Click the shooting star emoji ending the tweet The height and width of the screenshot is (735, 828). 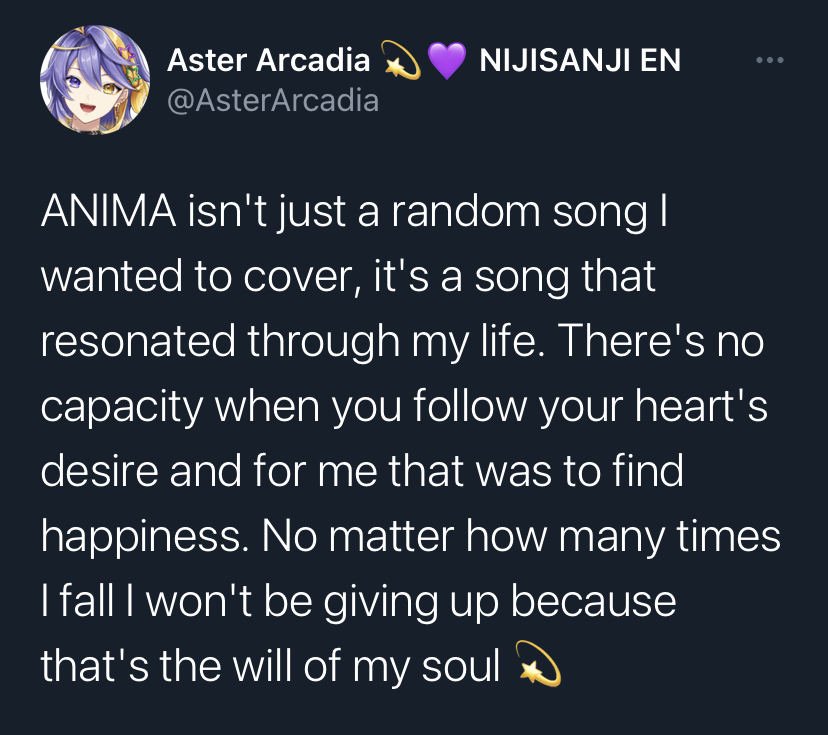point(538,664)
